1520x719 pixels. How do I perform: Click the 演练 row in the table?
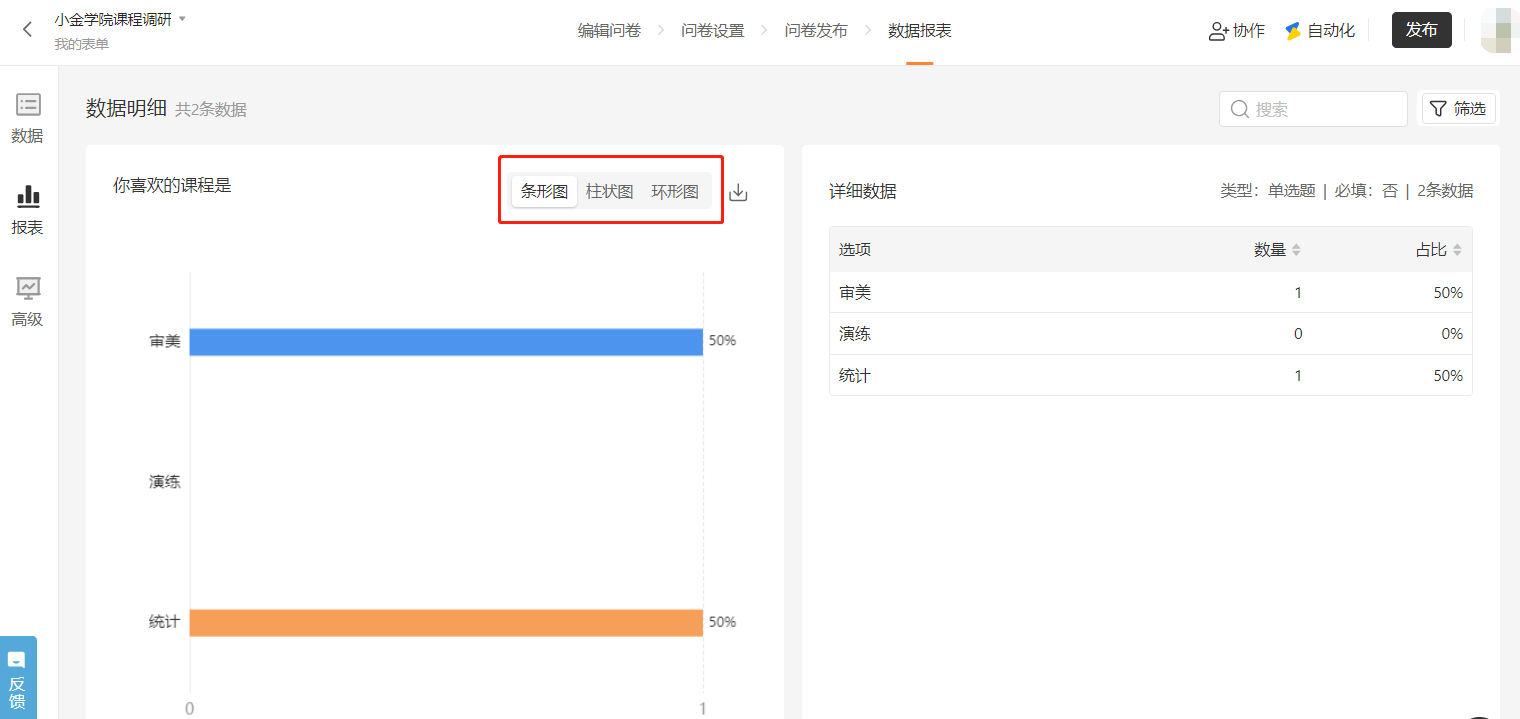1150,334
